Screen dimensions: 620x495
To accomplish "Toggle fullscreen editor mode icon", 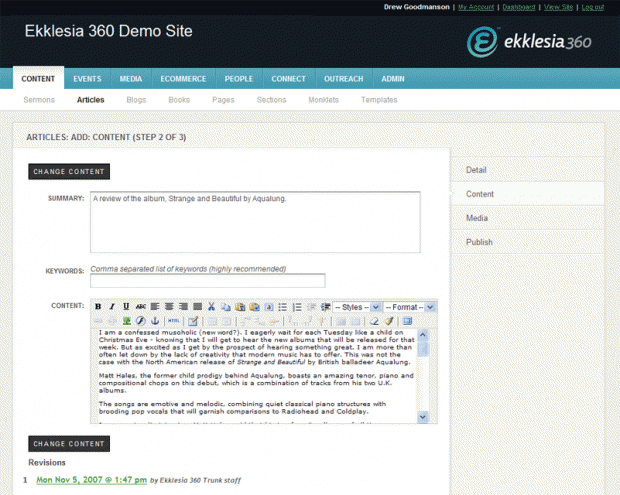I will coord(407,321).
